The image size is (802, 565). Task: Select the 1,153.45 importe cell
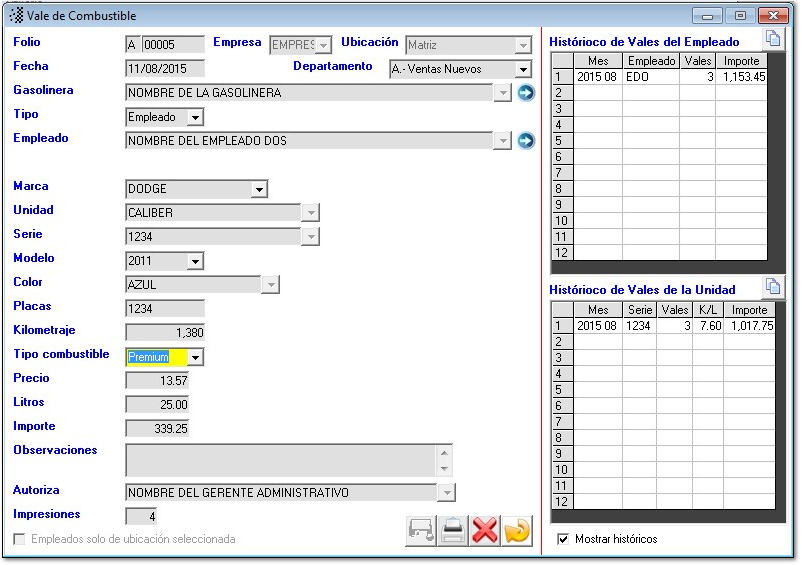741,77
